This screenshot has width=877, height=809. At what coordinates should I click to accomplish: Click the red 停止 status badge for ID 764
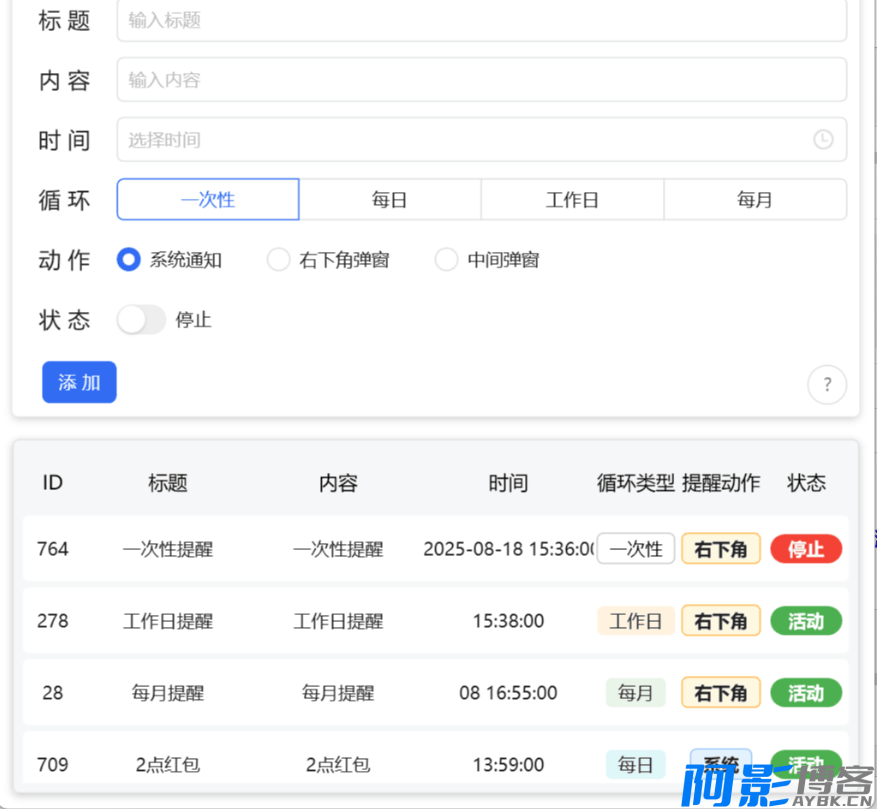click(x=806, y=549)
